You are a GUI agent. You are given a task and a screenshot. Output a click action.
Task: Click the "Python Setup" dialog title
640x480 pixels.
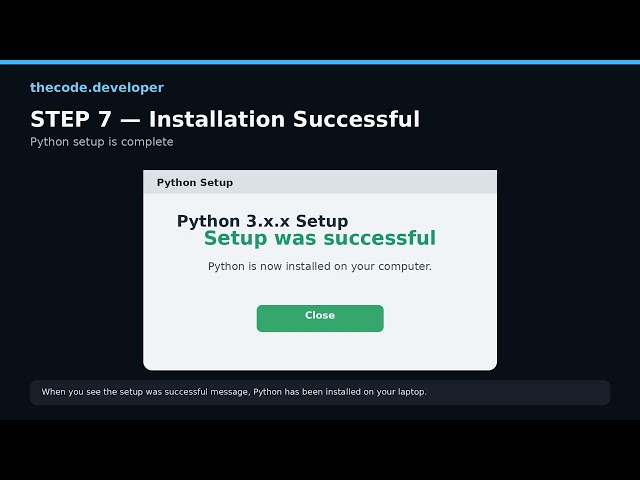pos(195,182)
